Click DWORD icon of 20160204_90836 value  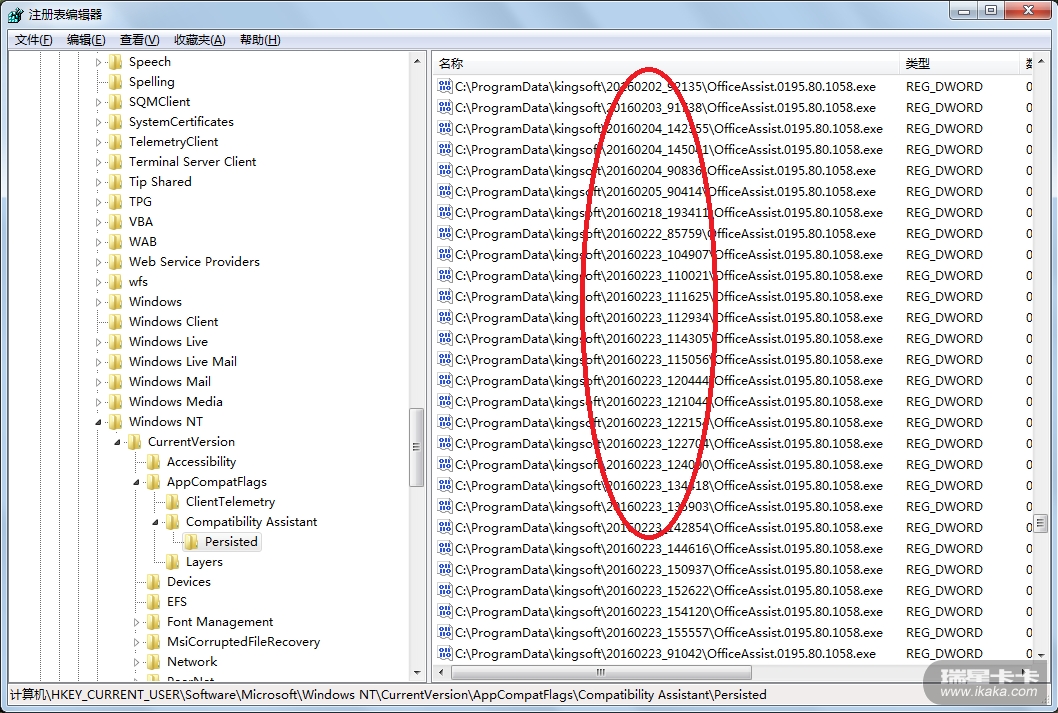pyautogui.click(x=445, y=171)
